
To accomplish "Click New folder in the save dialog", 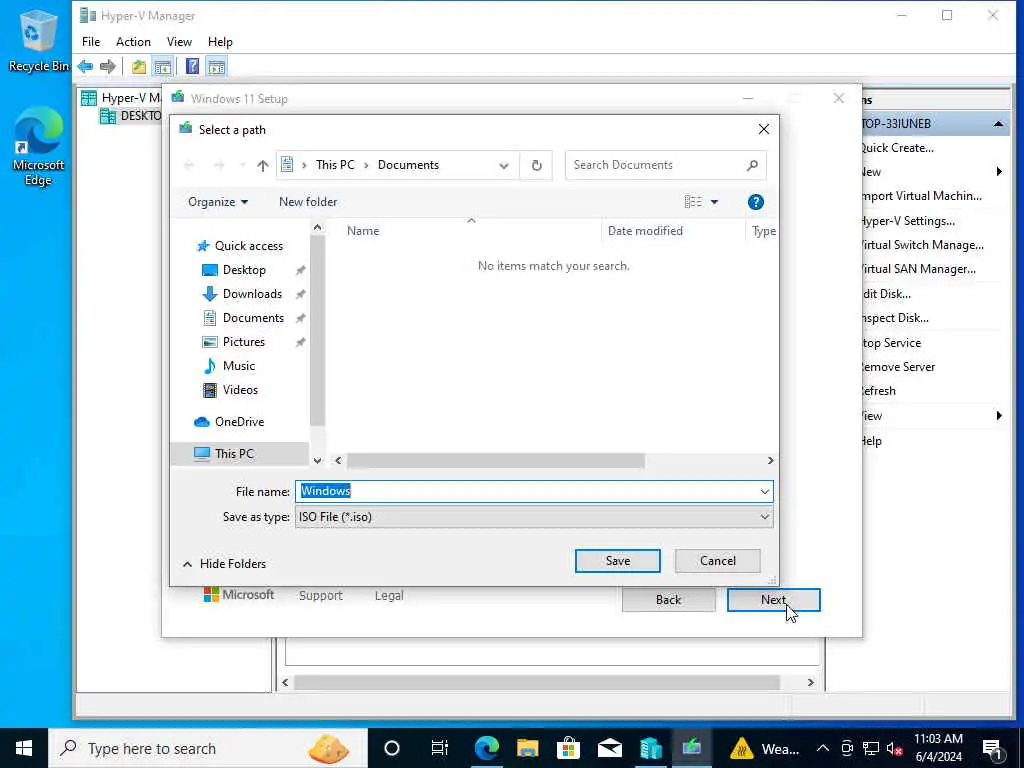I will click(x=308, y=202).
